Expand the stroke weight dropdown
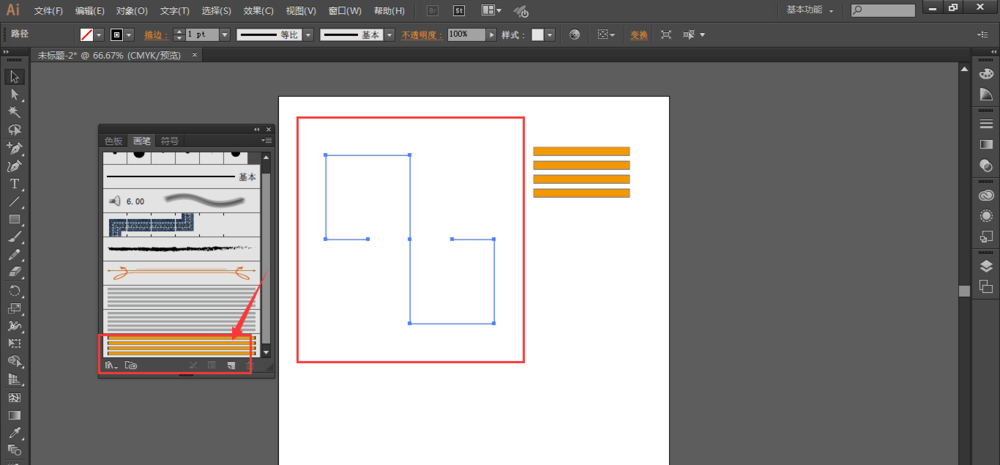Screen dimensions: 1000x465 224,34
